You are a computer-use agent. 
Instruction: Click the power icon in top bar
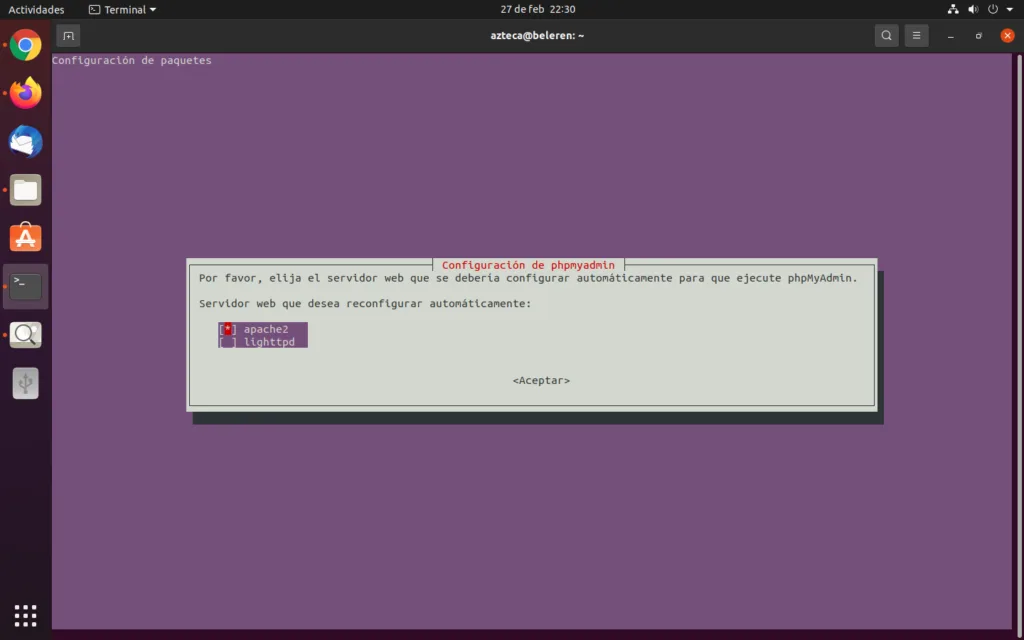tap(993, 9)
